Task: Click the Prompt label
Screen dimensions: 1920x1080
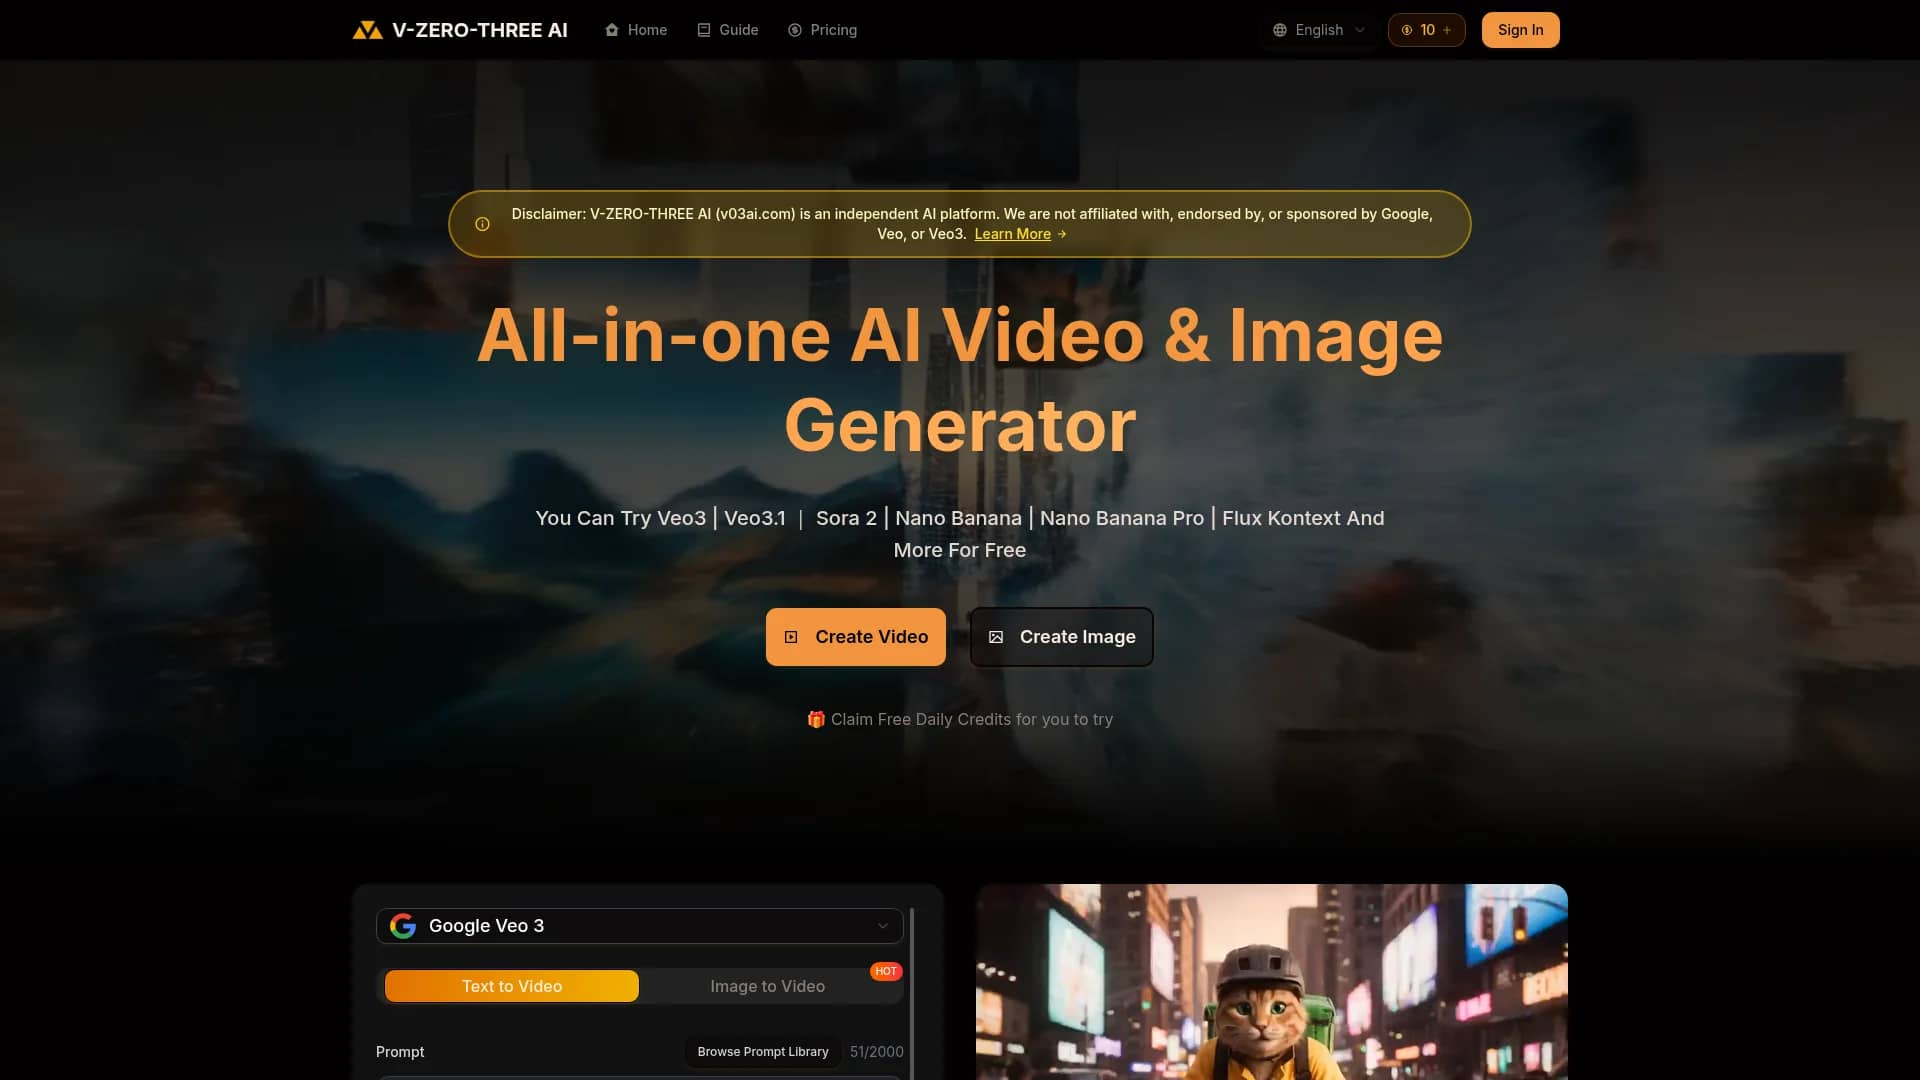Action: pyautogui.click(x=400, y=1052)
